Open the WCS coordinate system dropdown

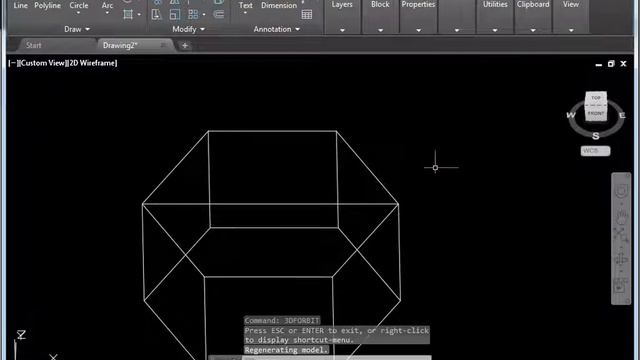click(596, 151)
